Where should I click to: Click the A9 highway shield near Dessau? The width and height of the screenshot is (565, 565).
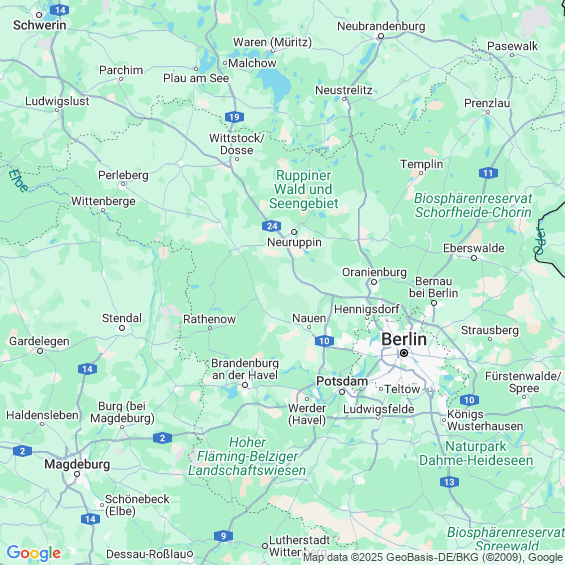(x=223, y=536)
